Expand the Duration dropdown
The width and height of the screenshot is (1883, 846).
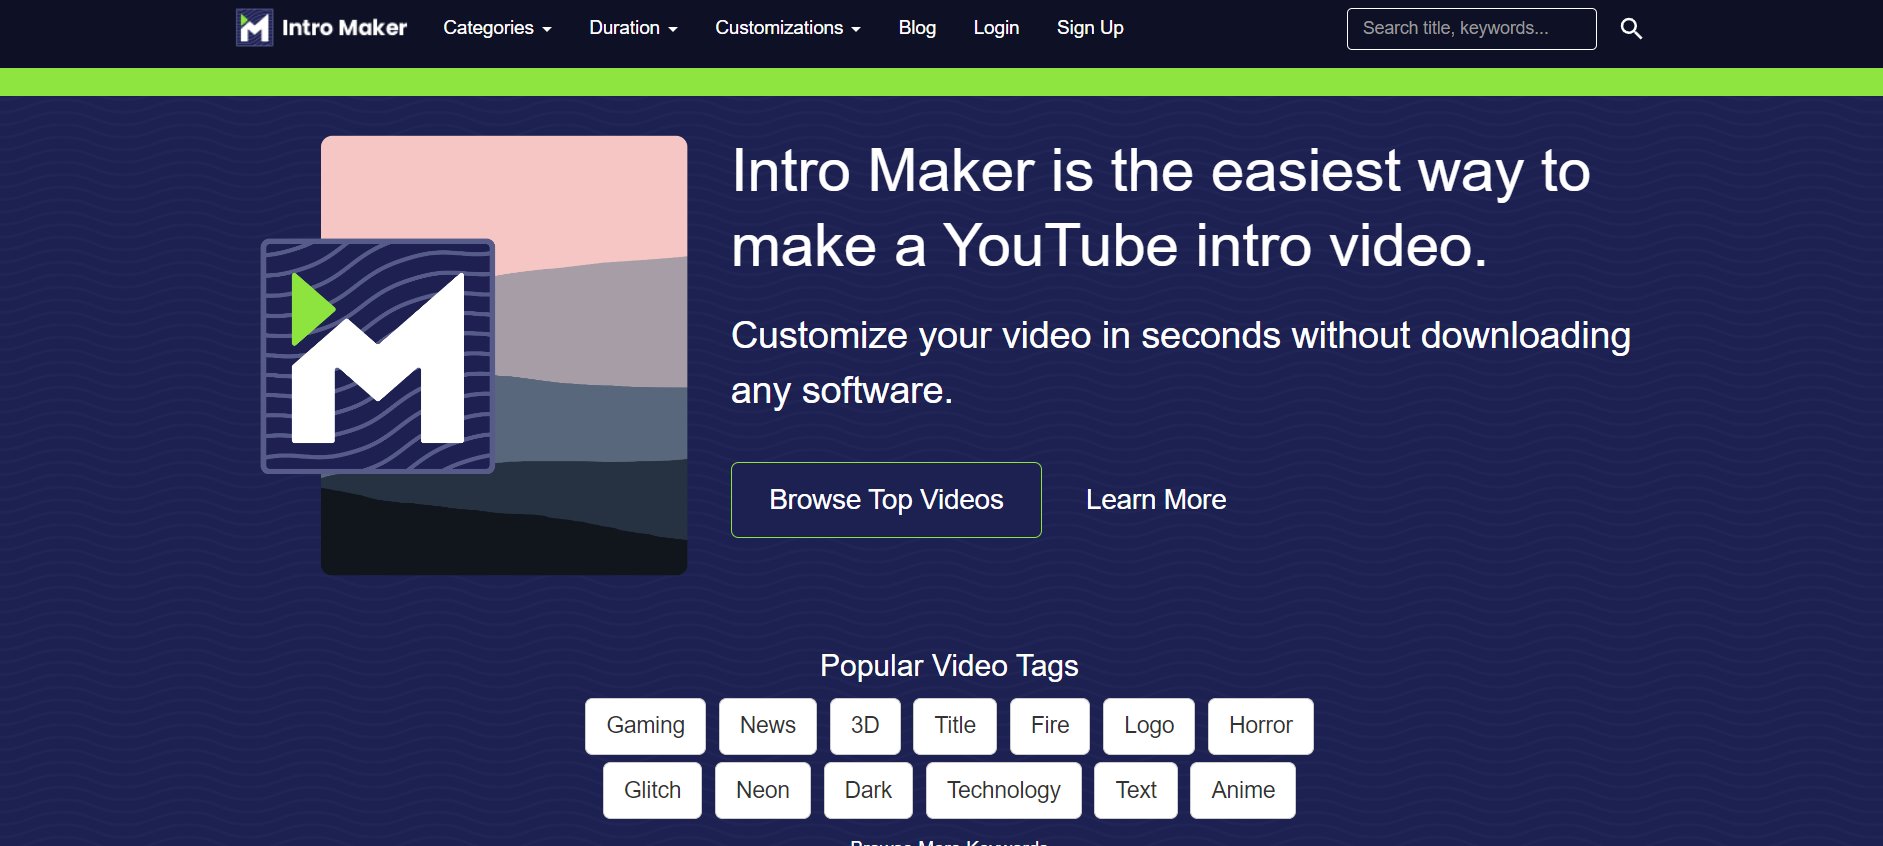(x=633, y=28)
